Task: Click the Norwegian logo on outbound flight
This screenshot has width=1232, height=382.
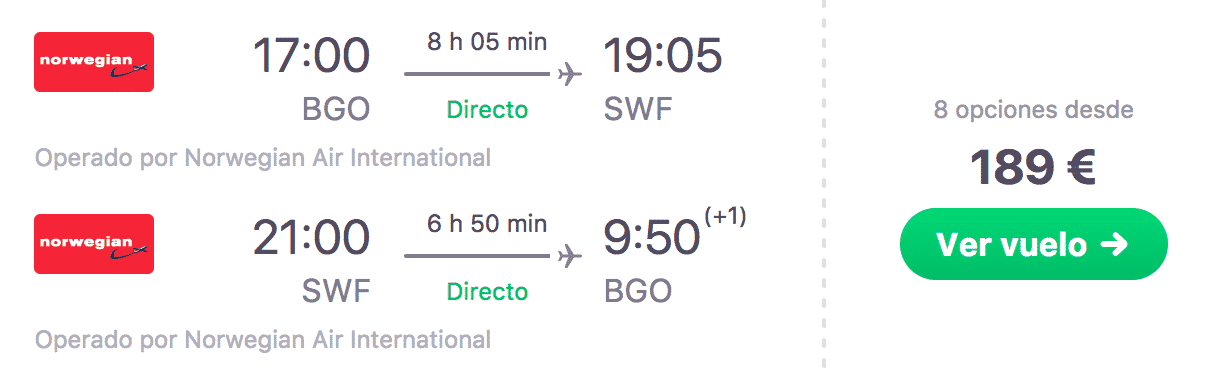Action: coord(94,62)
